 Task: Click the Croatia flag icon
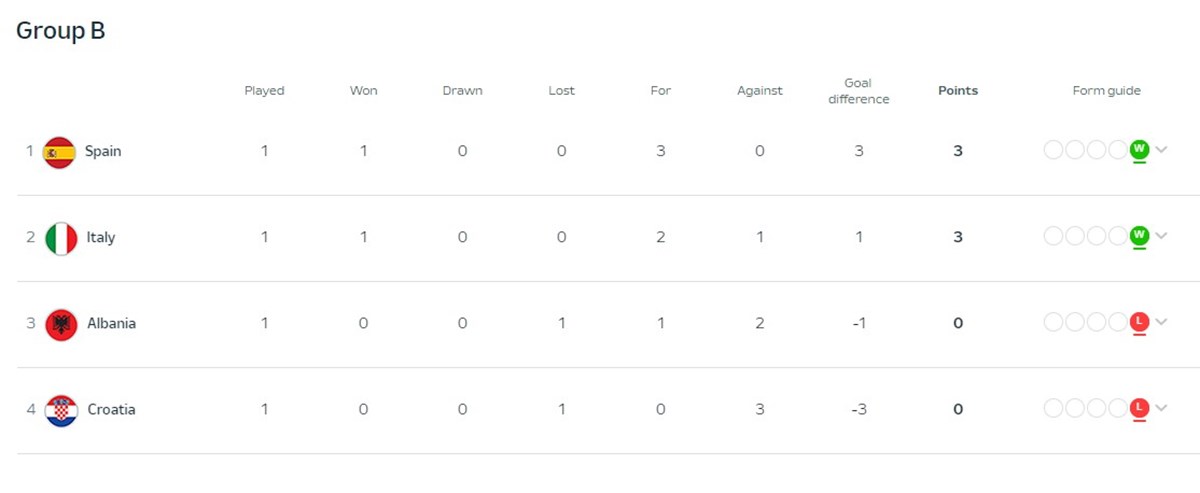pyautogui.click(x=61, y=410)
